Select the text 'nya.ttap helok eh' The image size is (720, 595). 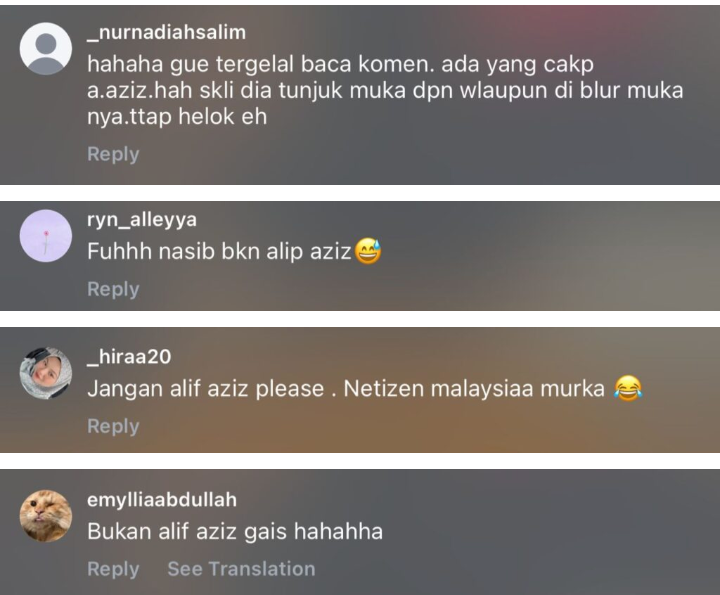click(177, 117)
